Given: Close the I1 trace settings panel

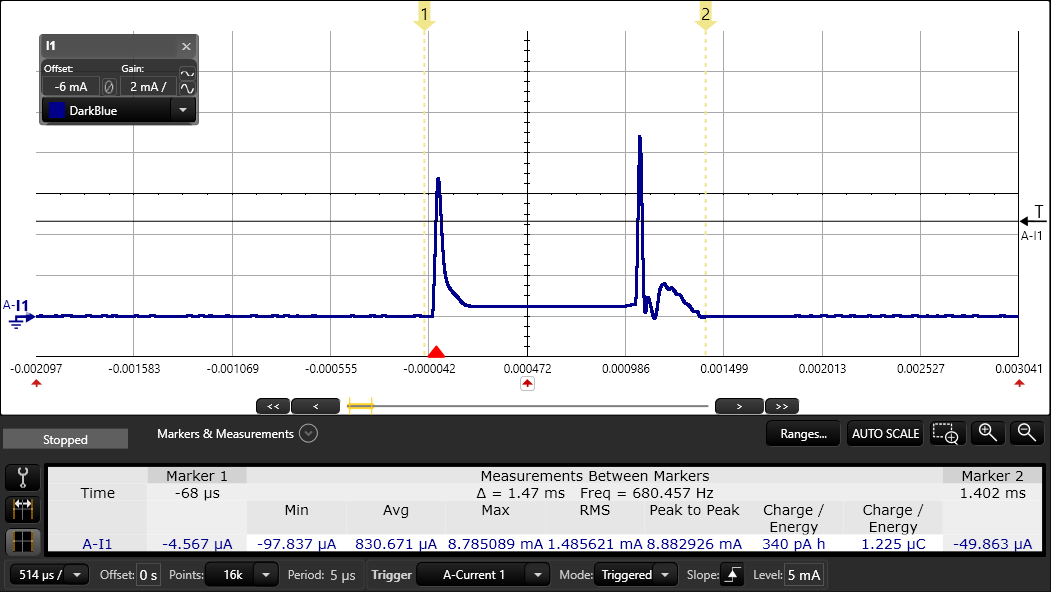Looking at the screenshot, I should pos(186,47).
